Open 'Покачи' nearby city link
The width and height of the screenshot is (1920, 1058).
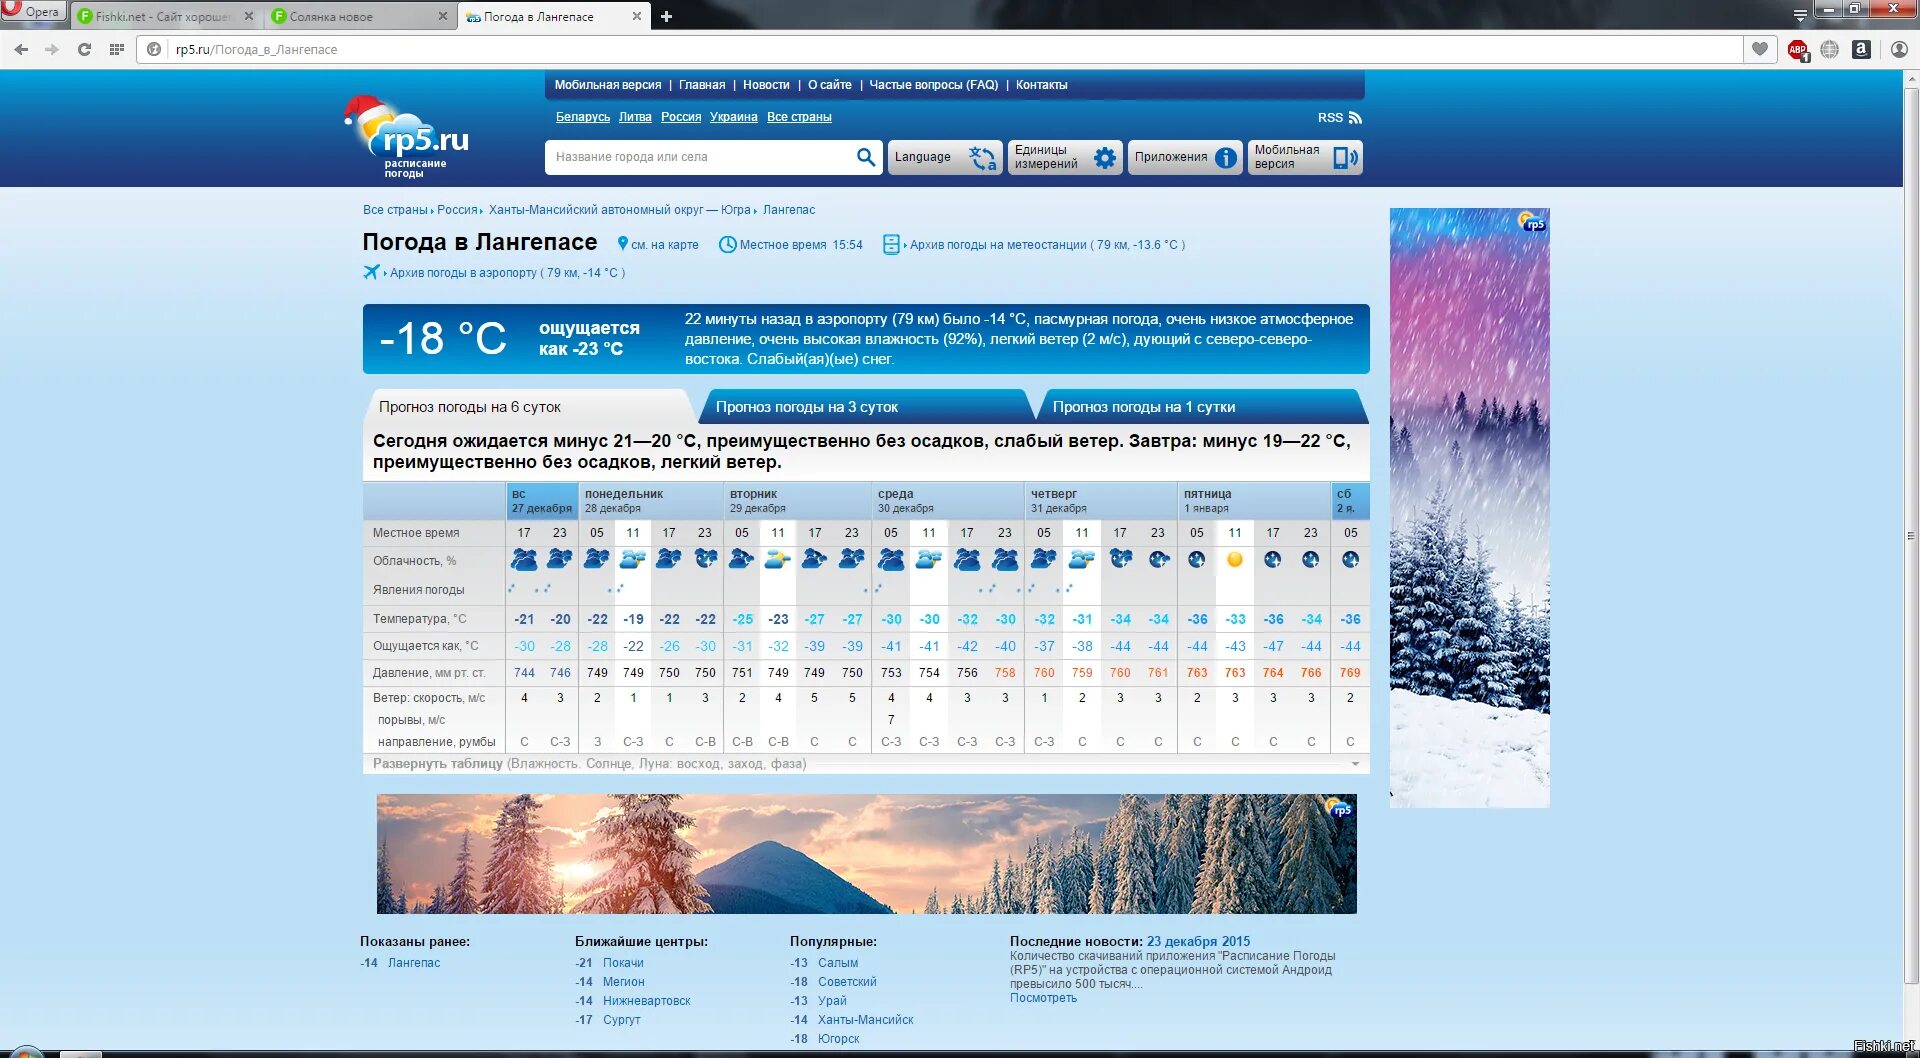623,963
